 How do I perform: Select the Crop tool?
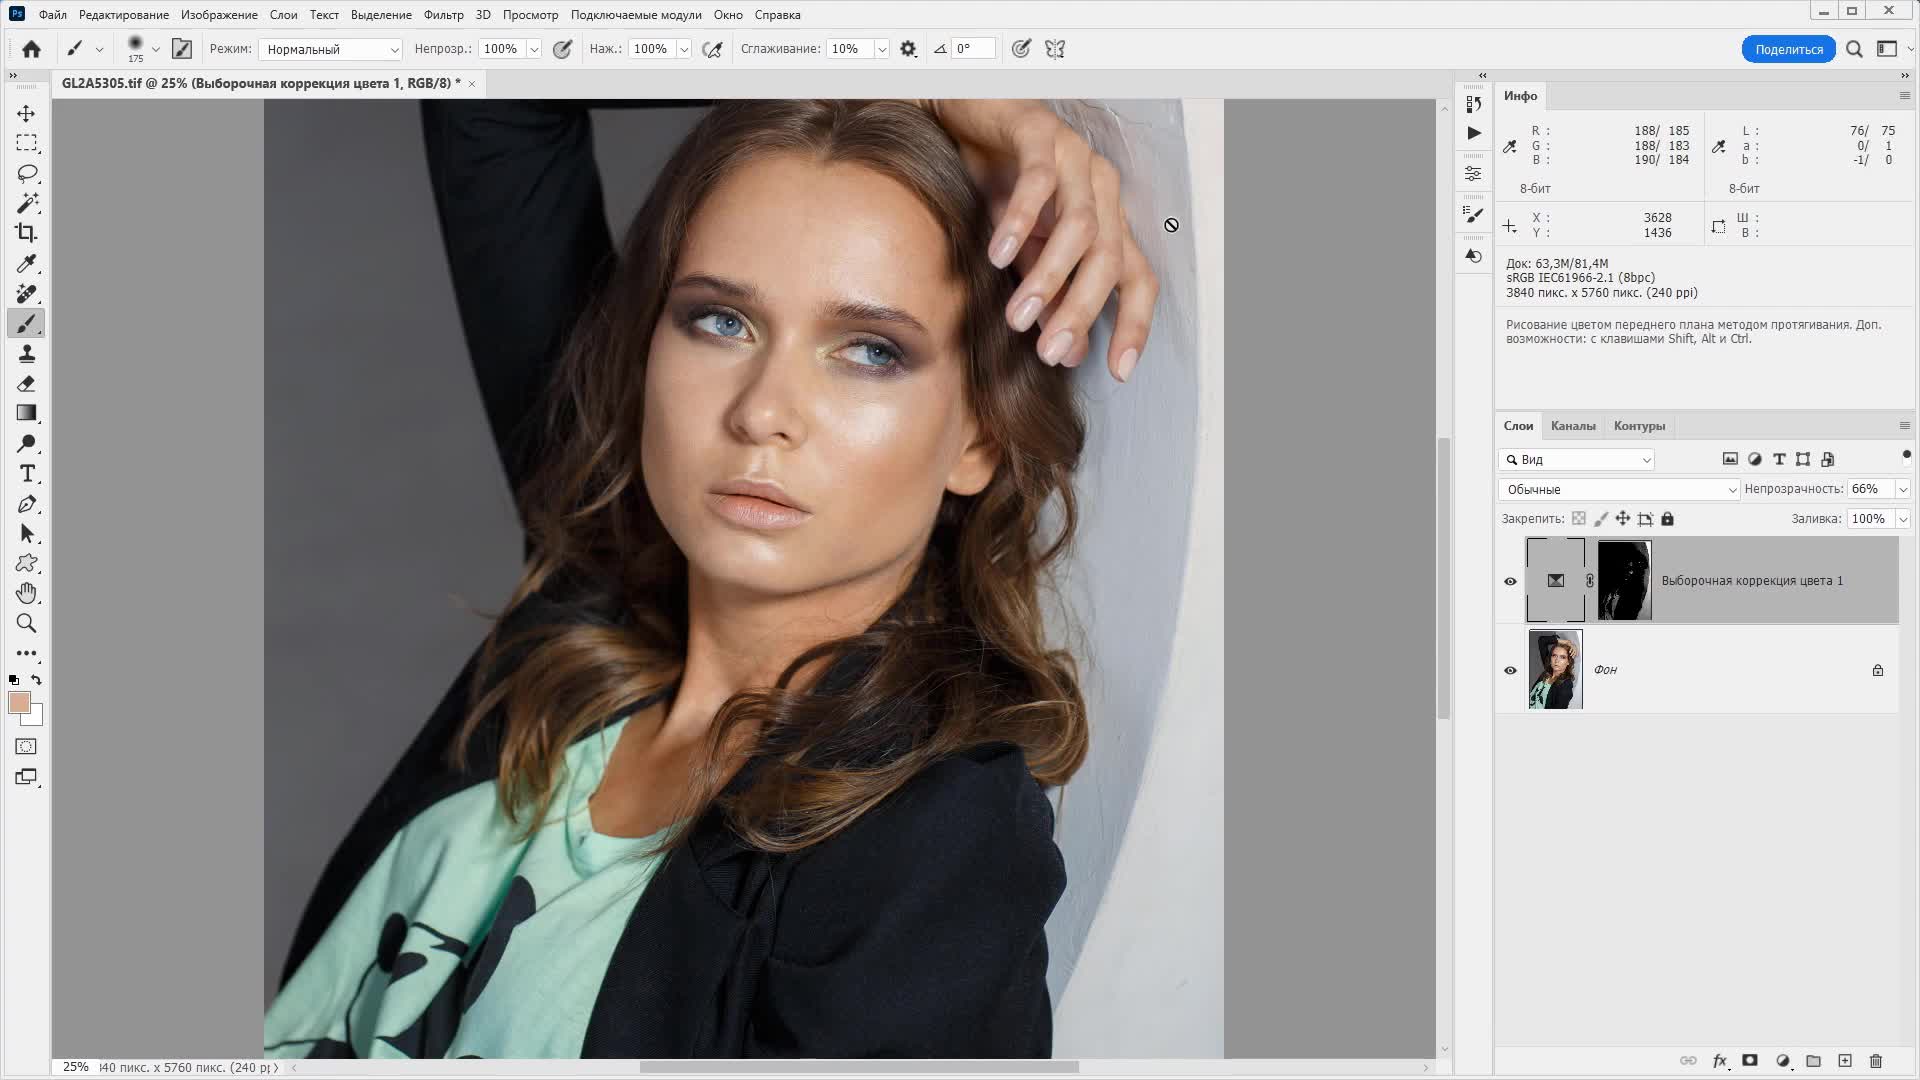tap(27, 233)
